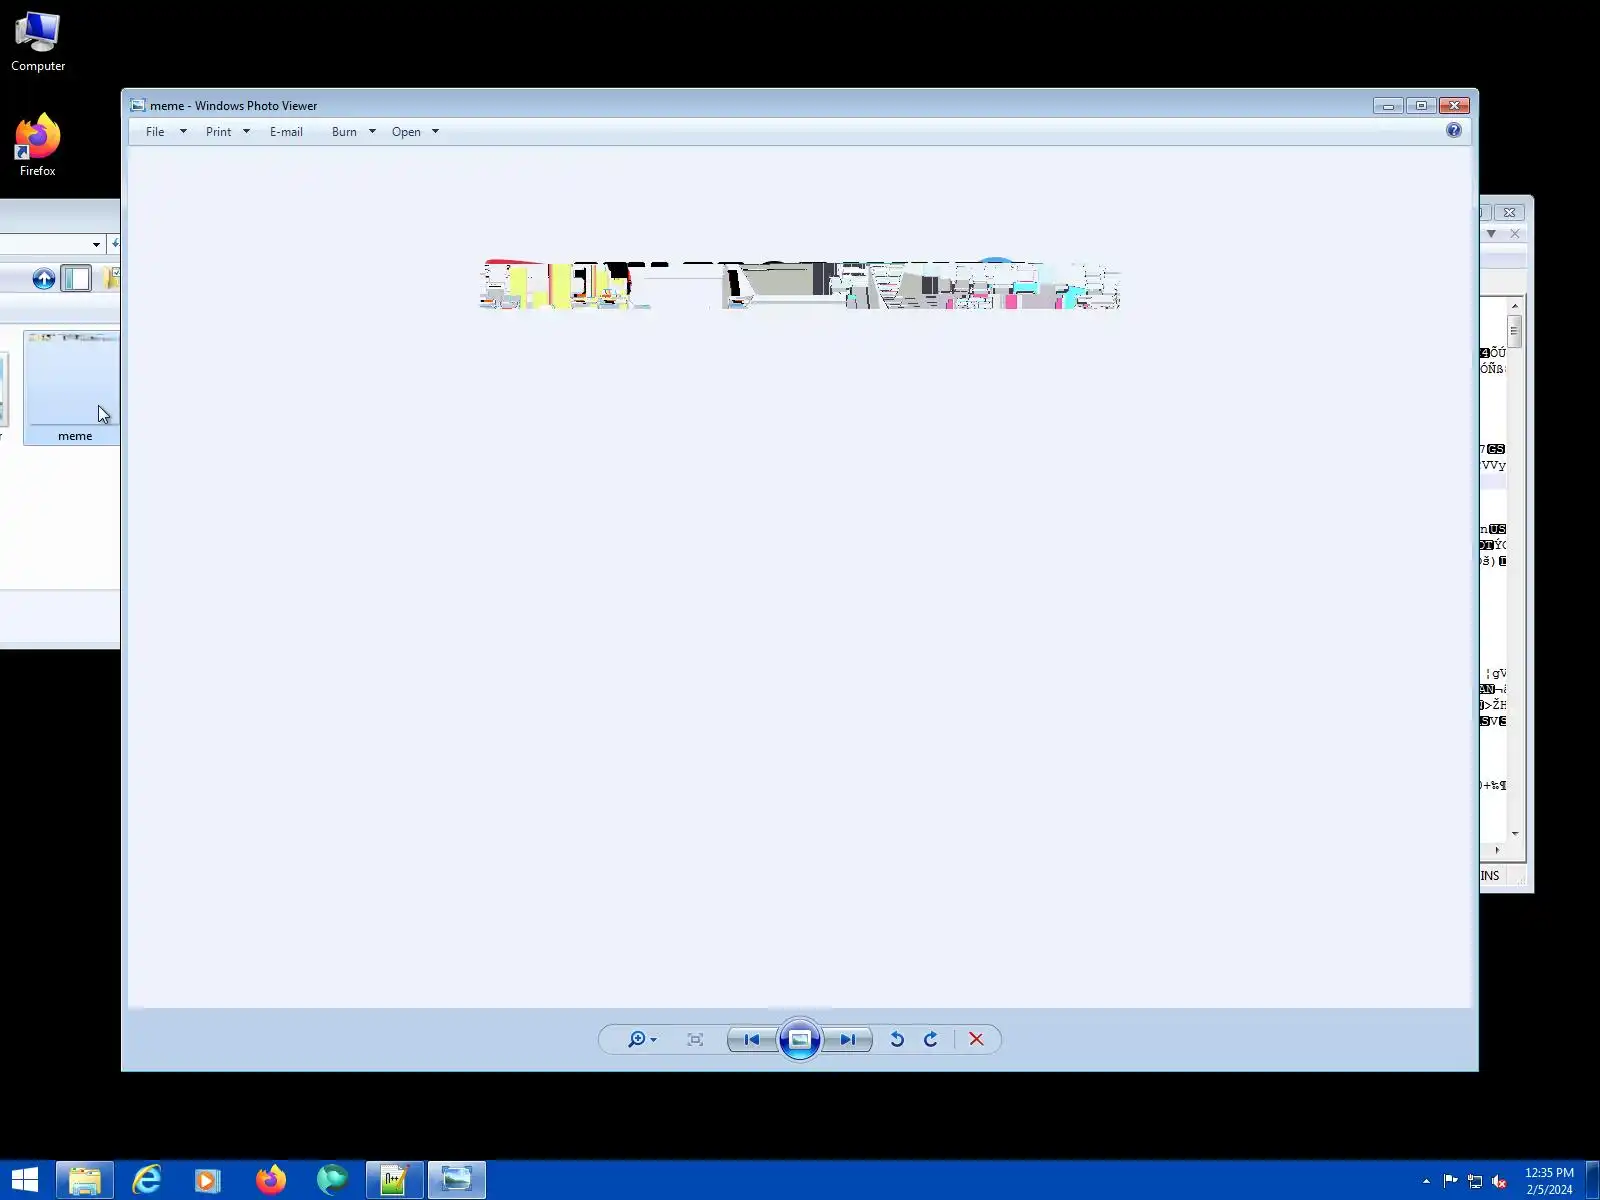Delete the photo with the red X

click(977, 1039)
